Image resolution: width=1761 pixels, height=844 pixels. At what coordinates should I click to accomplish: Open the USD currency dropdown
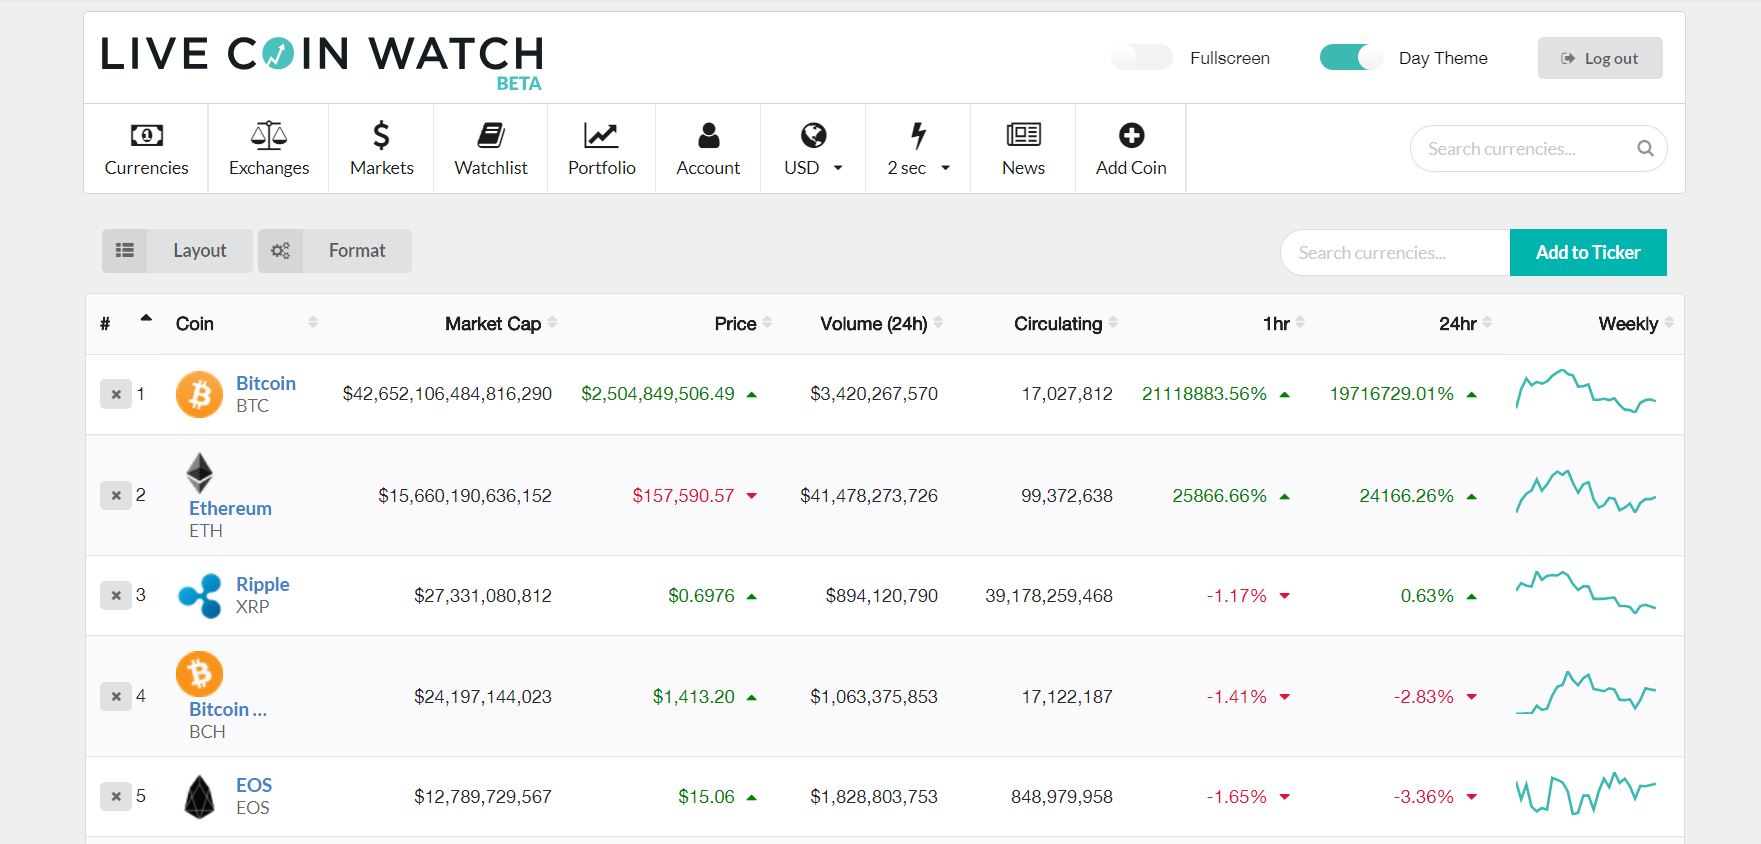[813, 149]
